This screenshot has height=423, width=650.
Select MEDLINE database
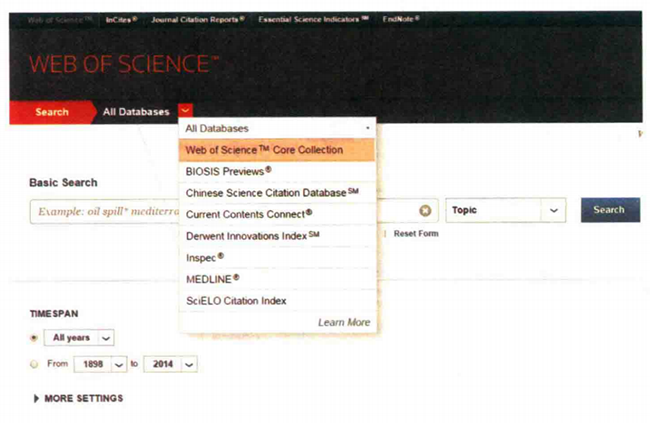point(277,279)
